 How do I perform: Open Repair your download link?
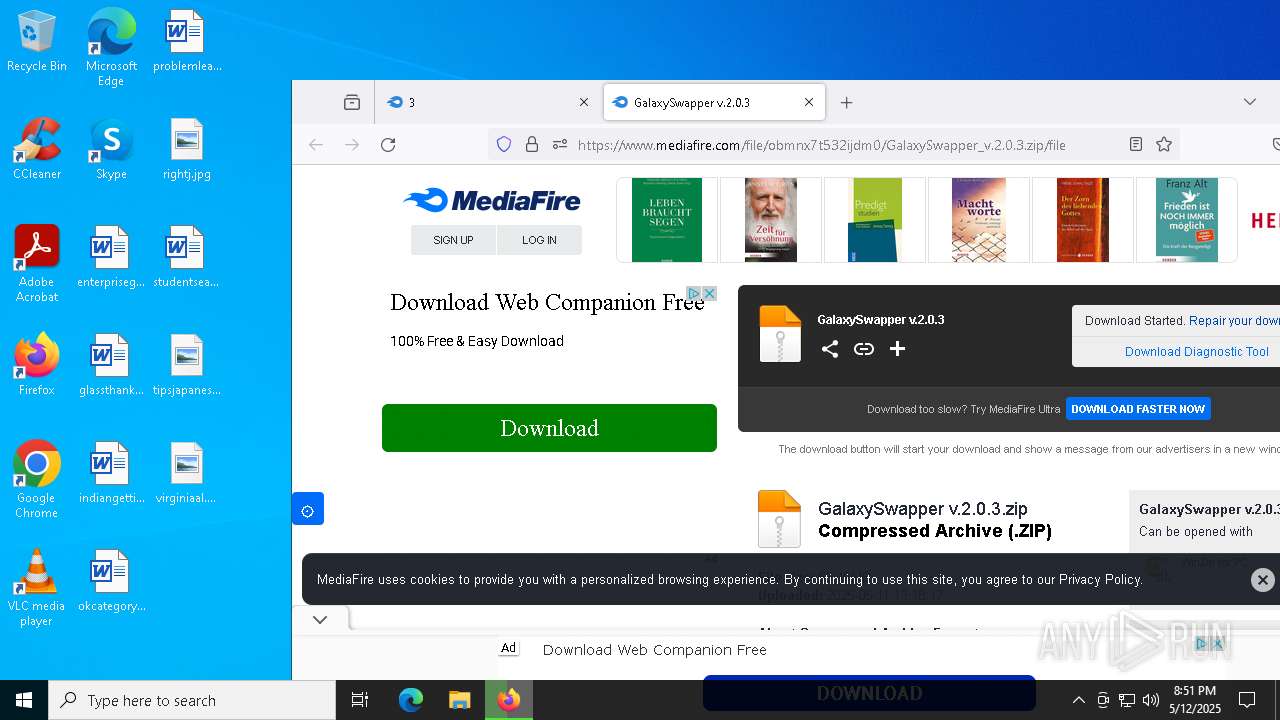coord(1234,321)
